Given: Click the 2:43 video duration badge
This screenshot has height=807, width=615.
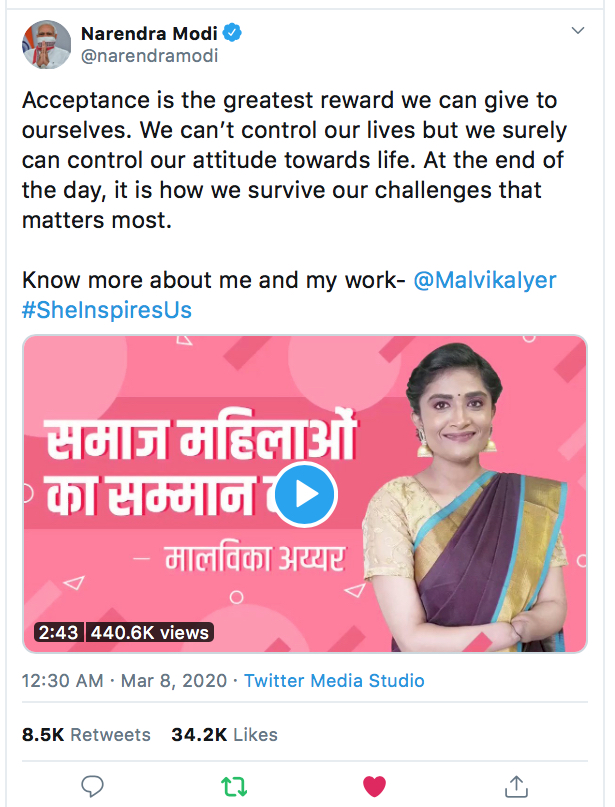Looking at the screenshot, I should pos(58,632).
